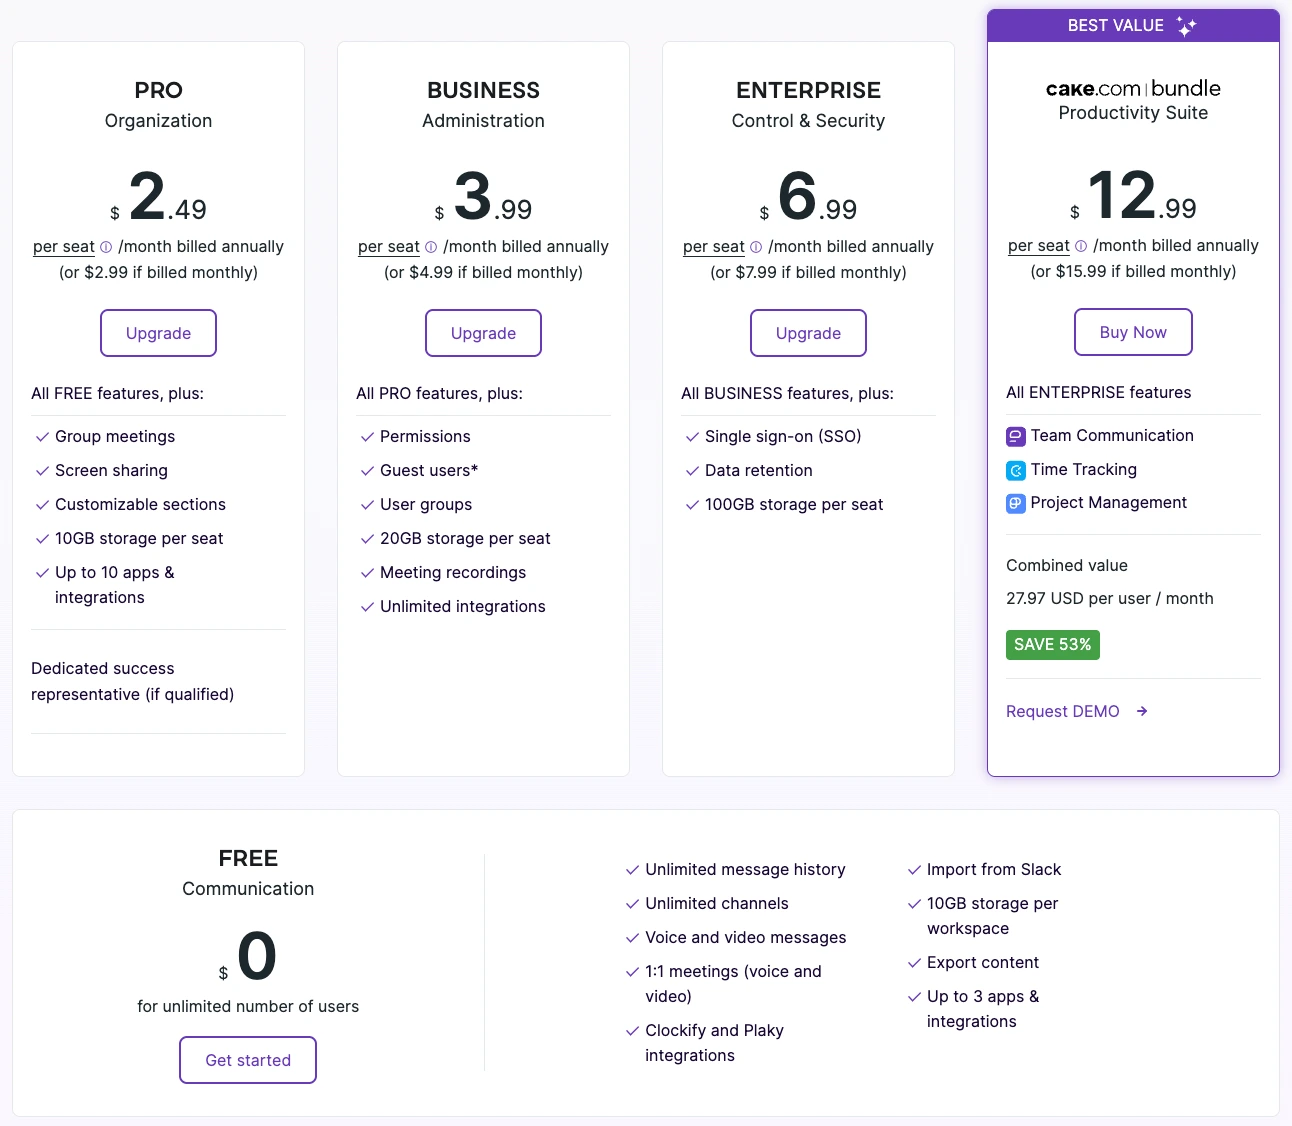Click Upgrade under the BUSINESS plan
This screenshot has width=1292, height=1126.
pos(483,333)
